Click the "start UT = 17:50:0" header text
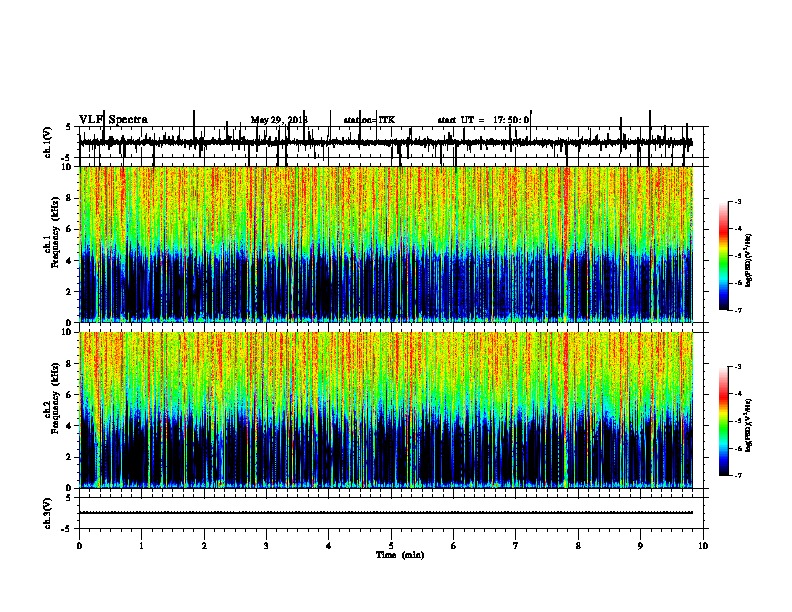The image size is (792, 612). click(483, 120)
